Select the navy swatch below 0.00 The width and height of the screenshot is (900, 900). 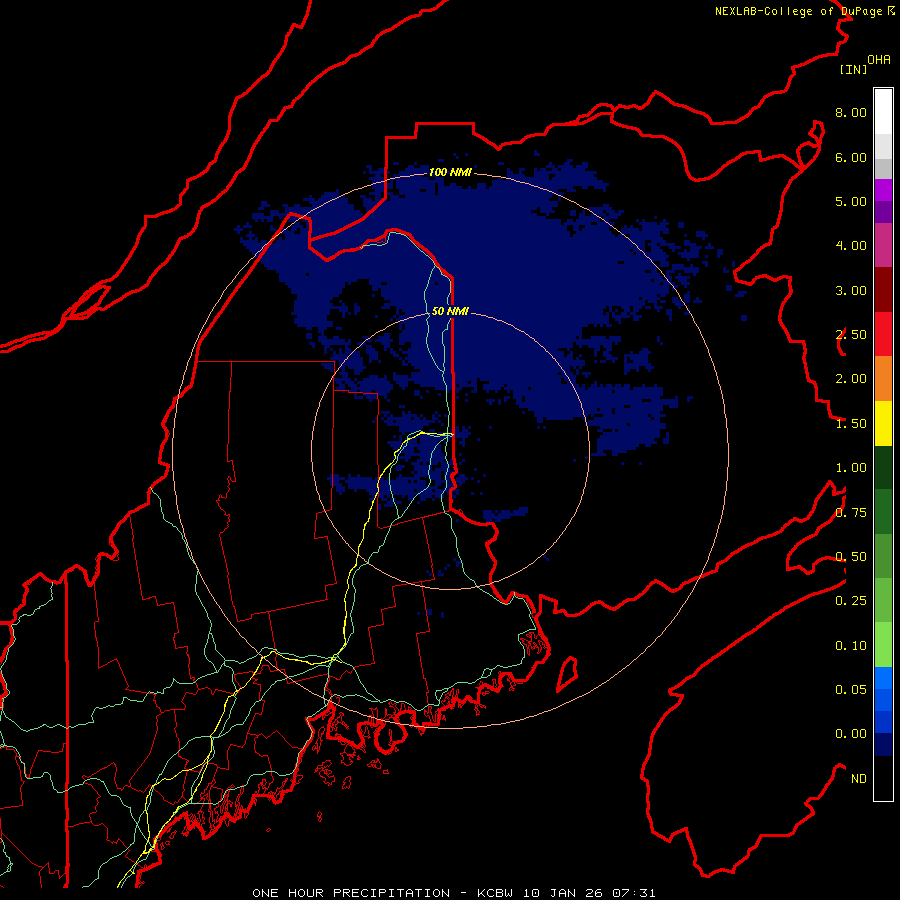tap(883, 745)
